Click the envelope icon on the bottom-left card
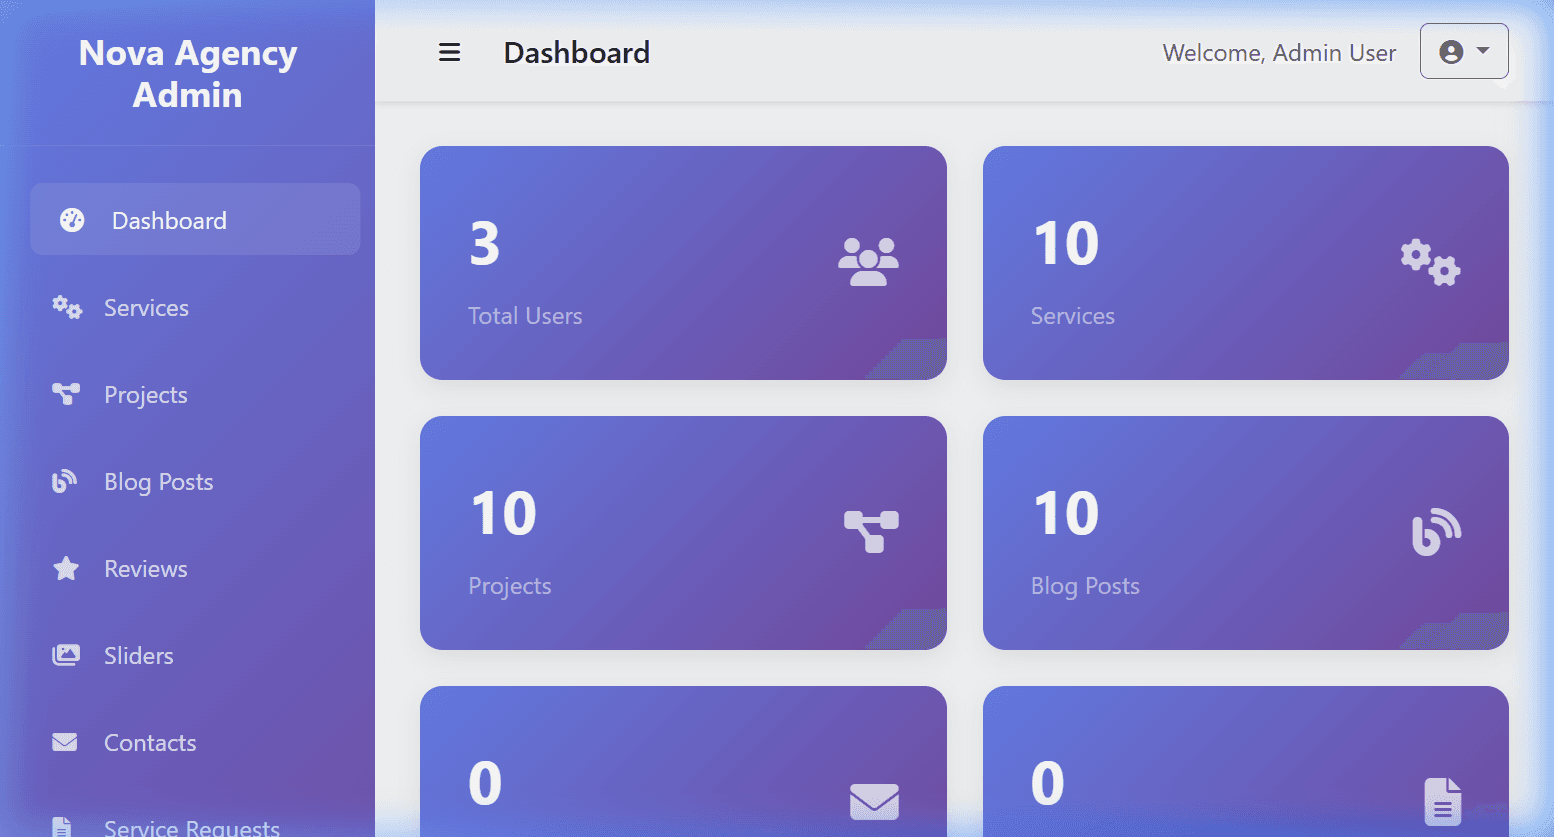The image size is (1554, 837). [x=874, y=801]
